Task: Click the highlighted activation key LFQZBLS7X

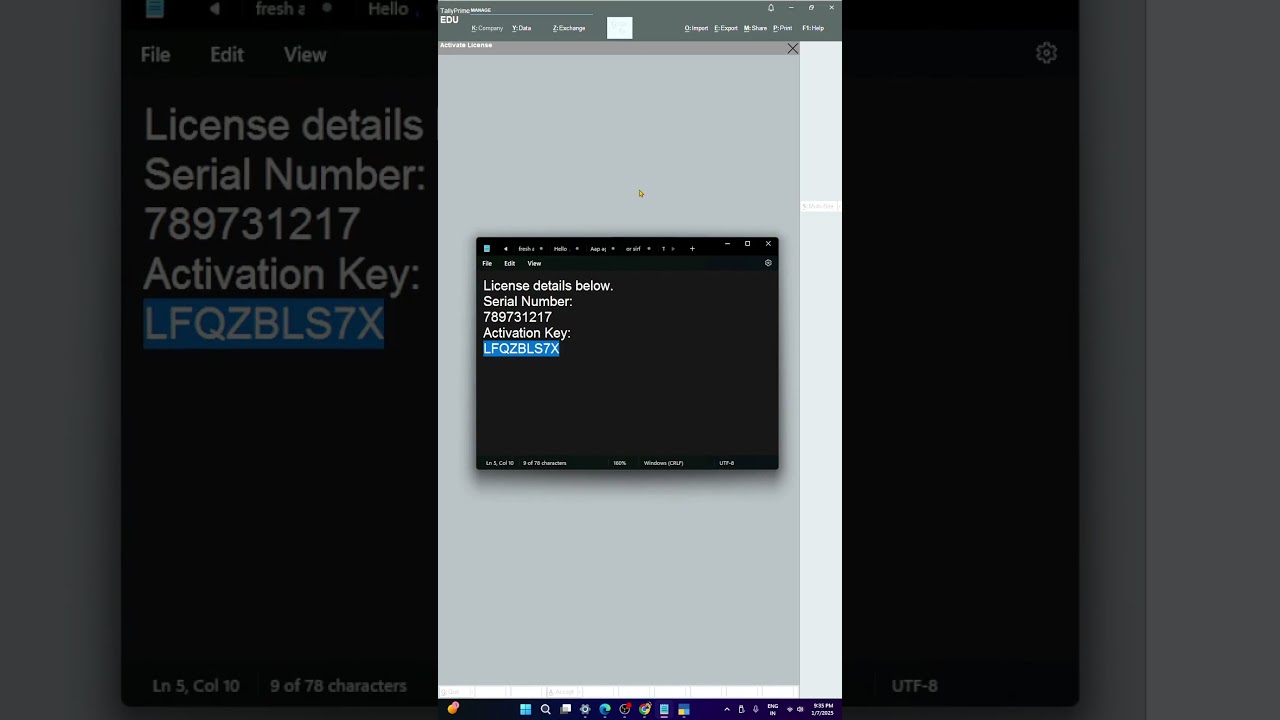Action: click(x=521, y=349)
